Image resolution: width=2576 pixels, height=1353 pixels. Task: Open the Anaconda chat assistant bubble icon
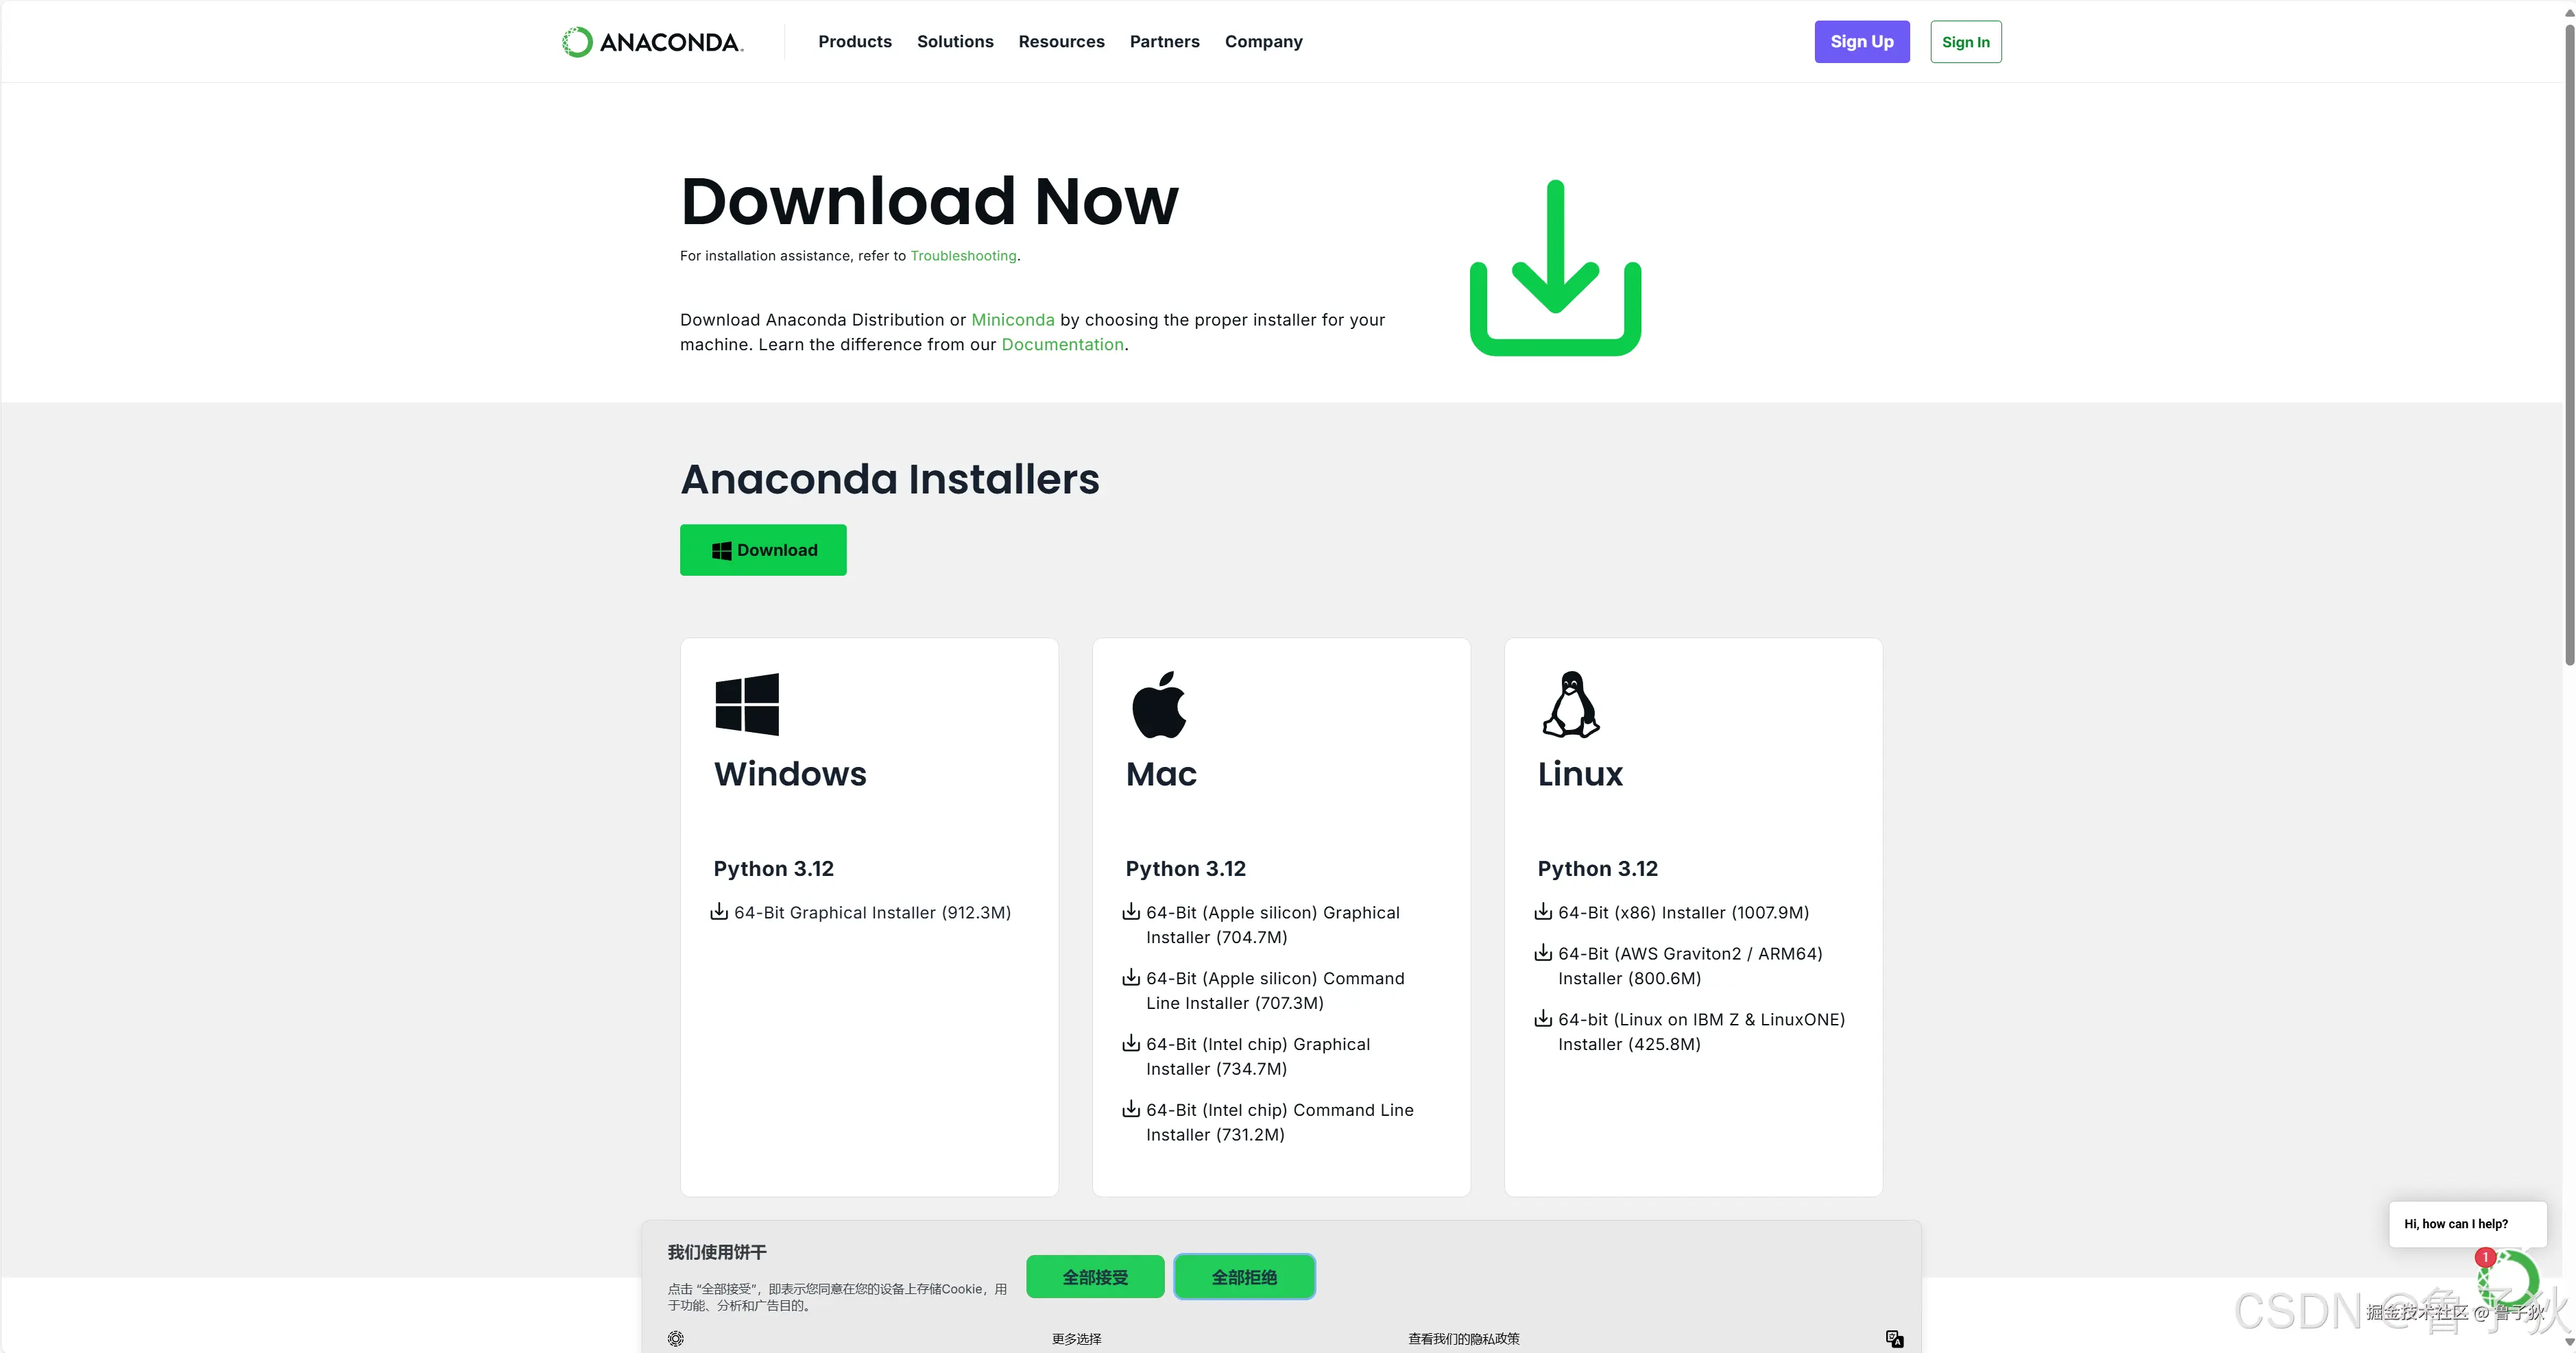(x=2510, y=1279)
